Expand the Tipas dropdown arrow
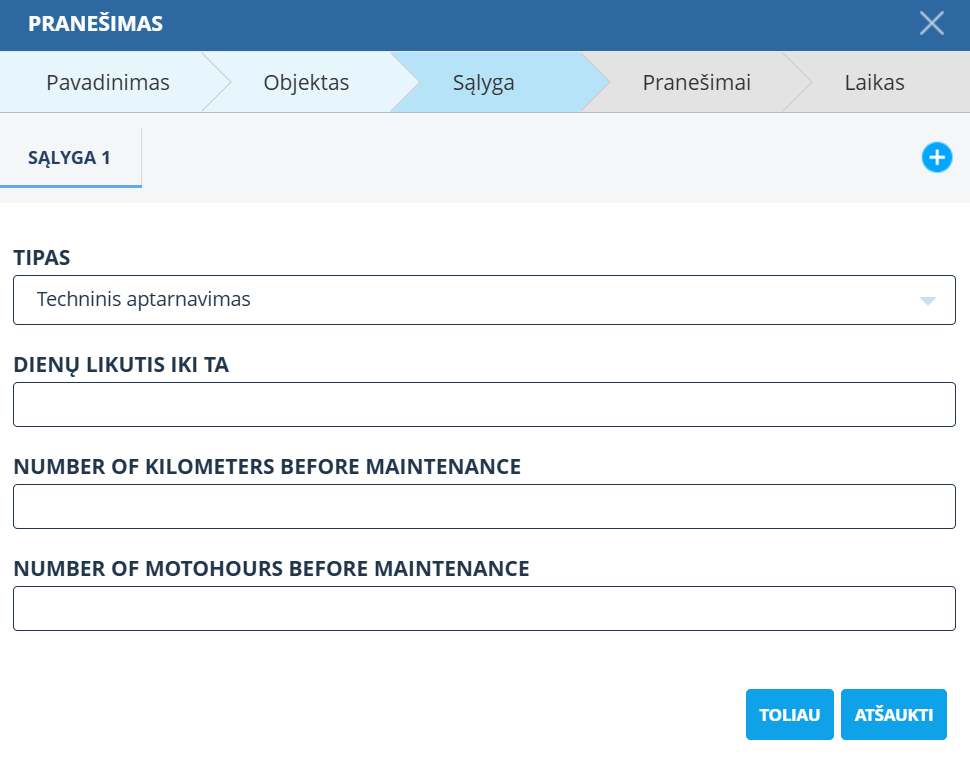 pyautogui.click(x=927, y=300)
